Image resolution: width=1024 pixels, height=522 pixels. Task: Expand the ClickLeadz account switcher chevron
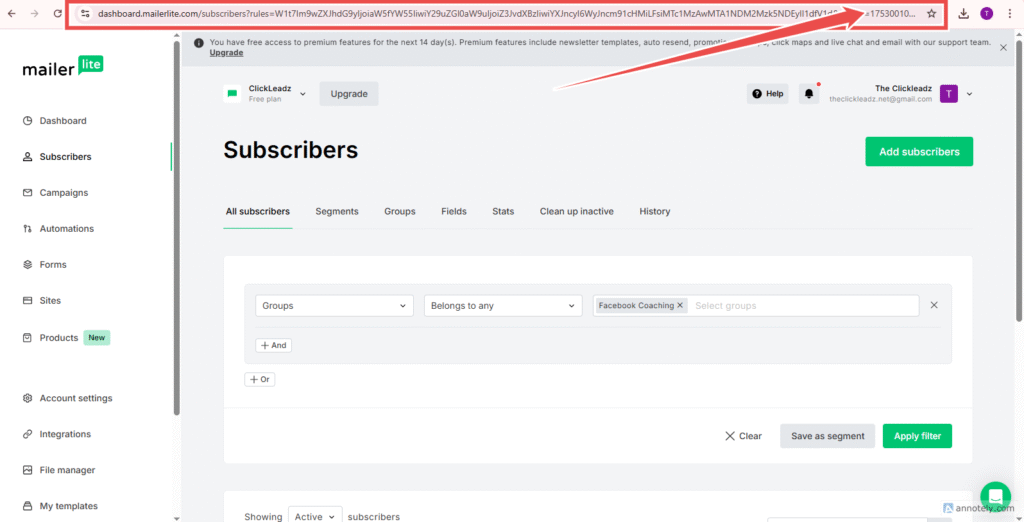coord(302,93)
